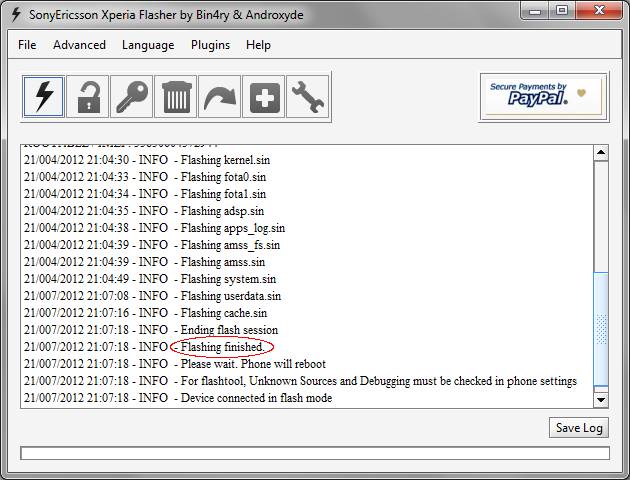Open the Language menu
Viewport: 630px width, 480px height.
[148, 45]
